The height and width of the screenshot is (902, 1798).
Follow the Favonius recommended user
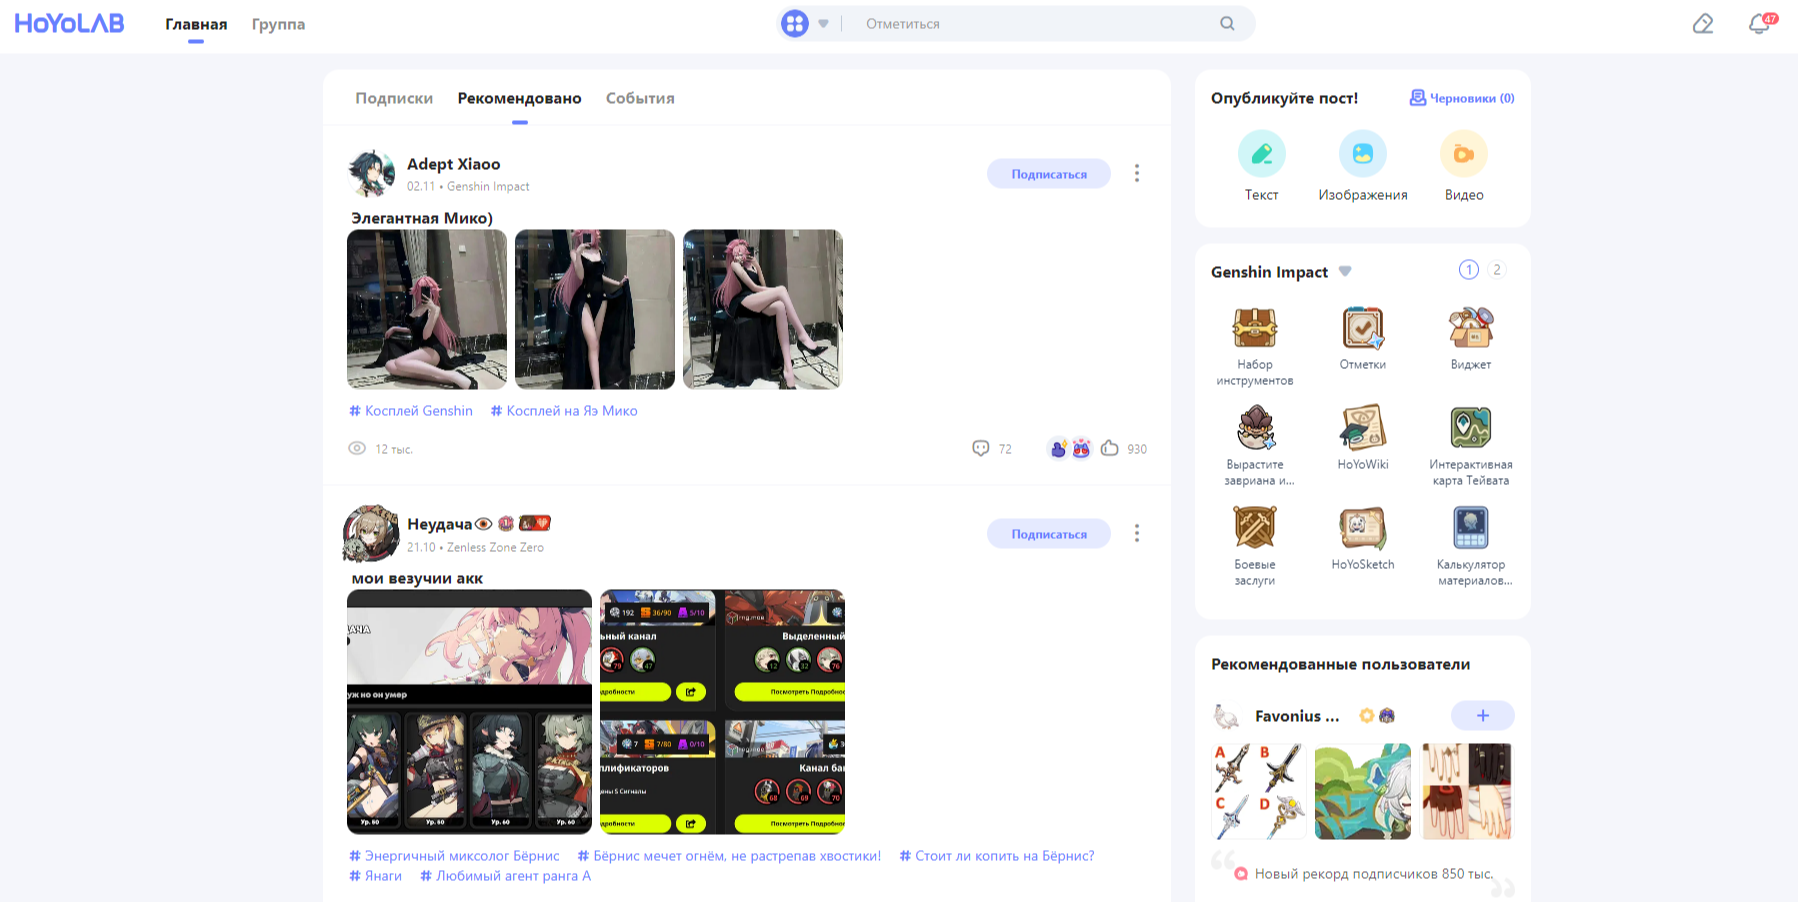1483,716
